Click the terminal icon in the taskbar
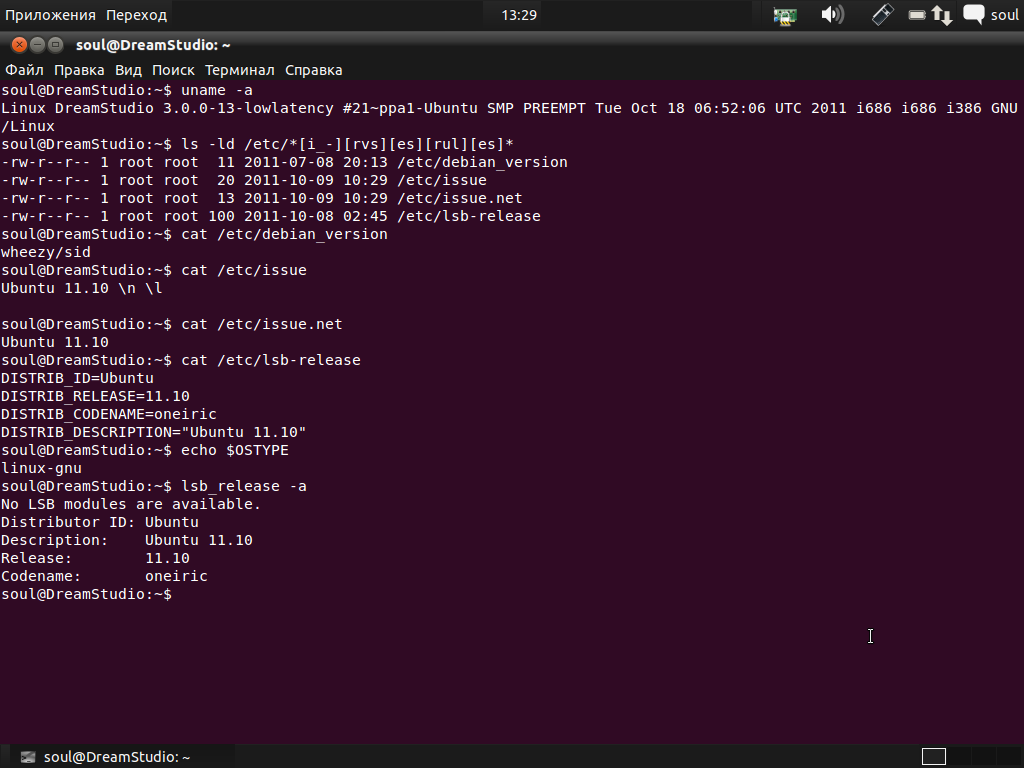1024x768 pixels. [x=27, y=757]
